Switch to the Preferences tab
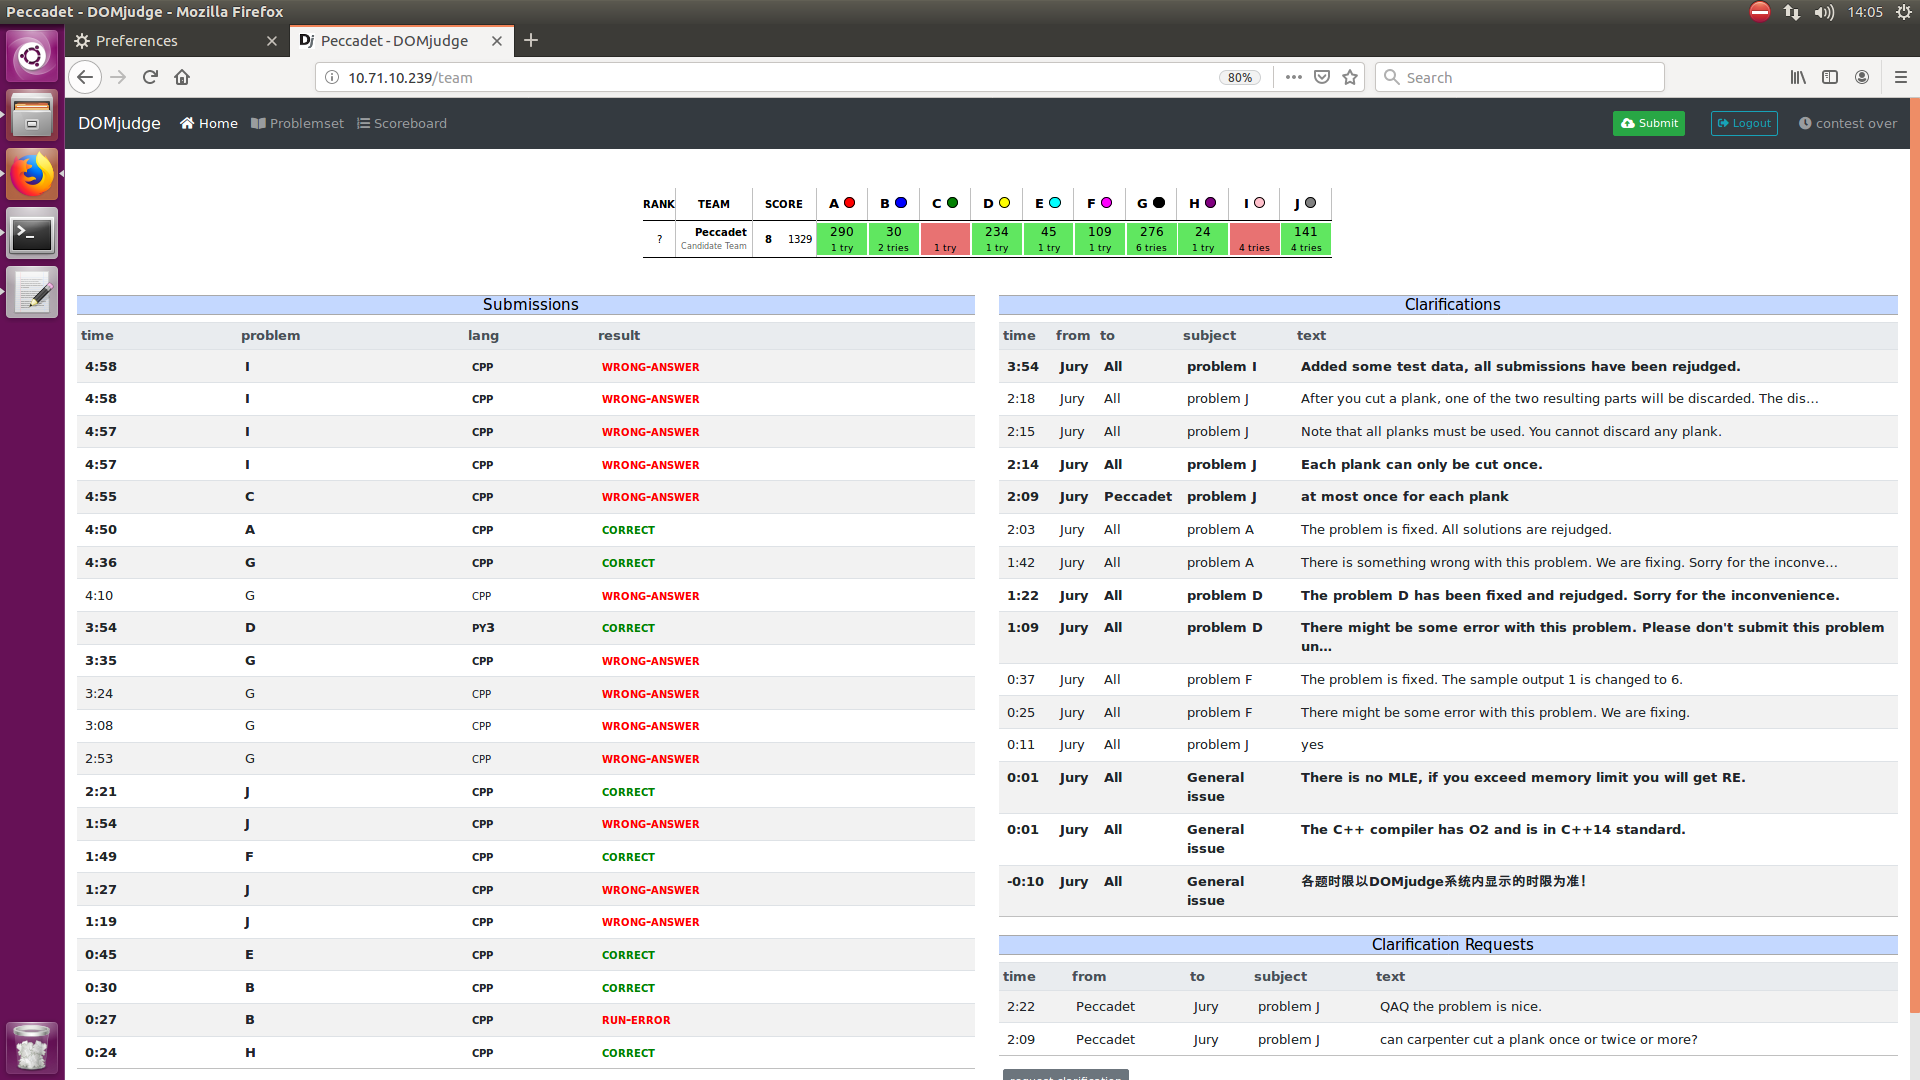The image size is (1920, 1080). [137, 41]
